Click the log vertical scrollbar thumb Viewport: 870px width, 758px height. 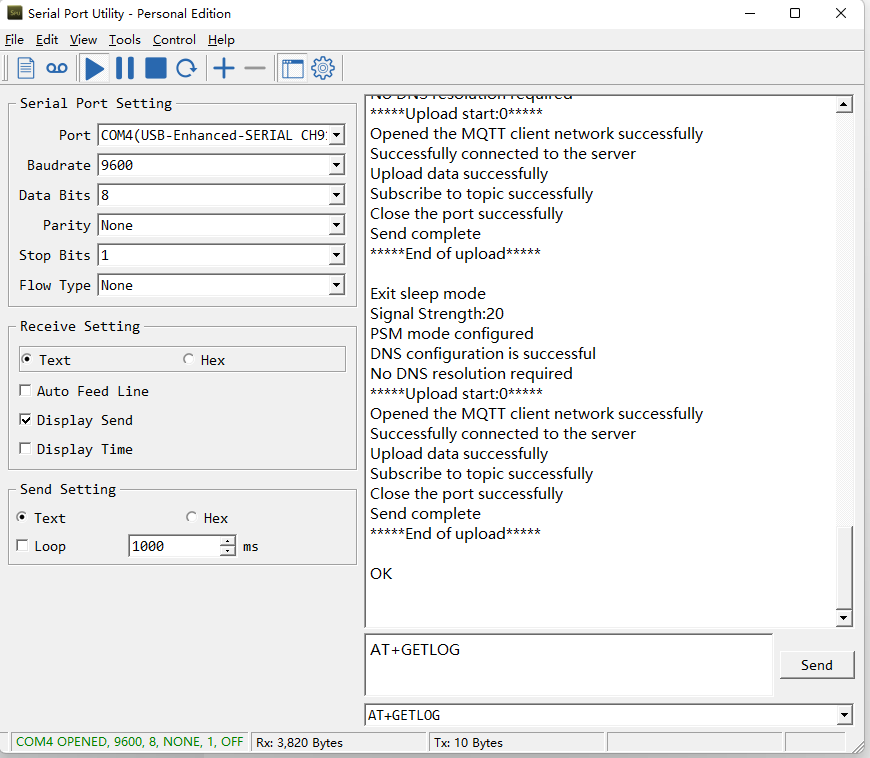tap(844, 567)
